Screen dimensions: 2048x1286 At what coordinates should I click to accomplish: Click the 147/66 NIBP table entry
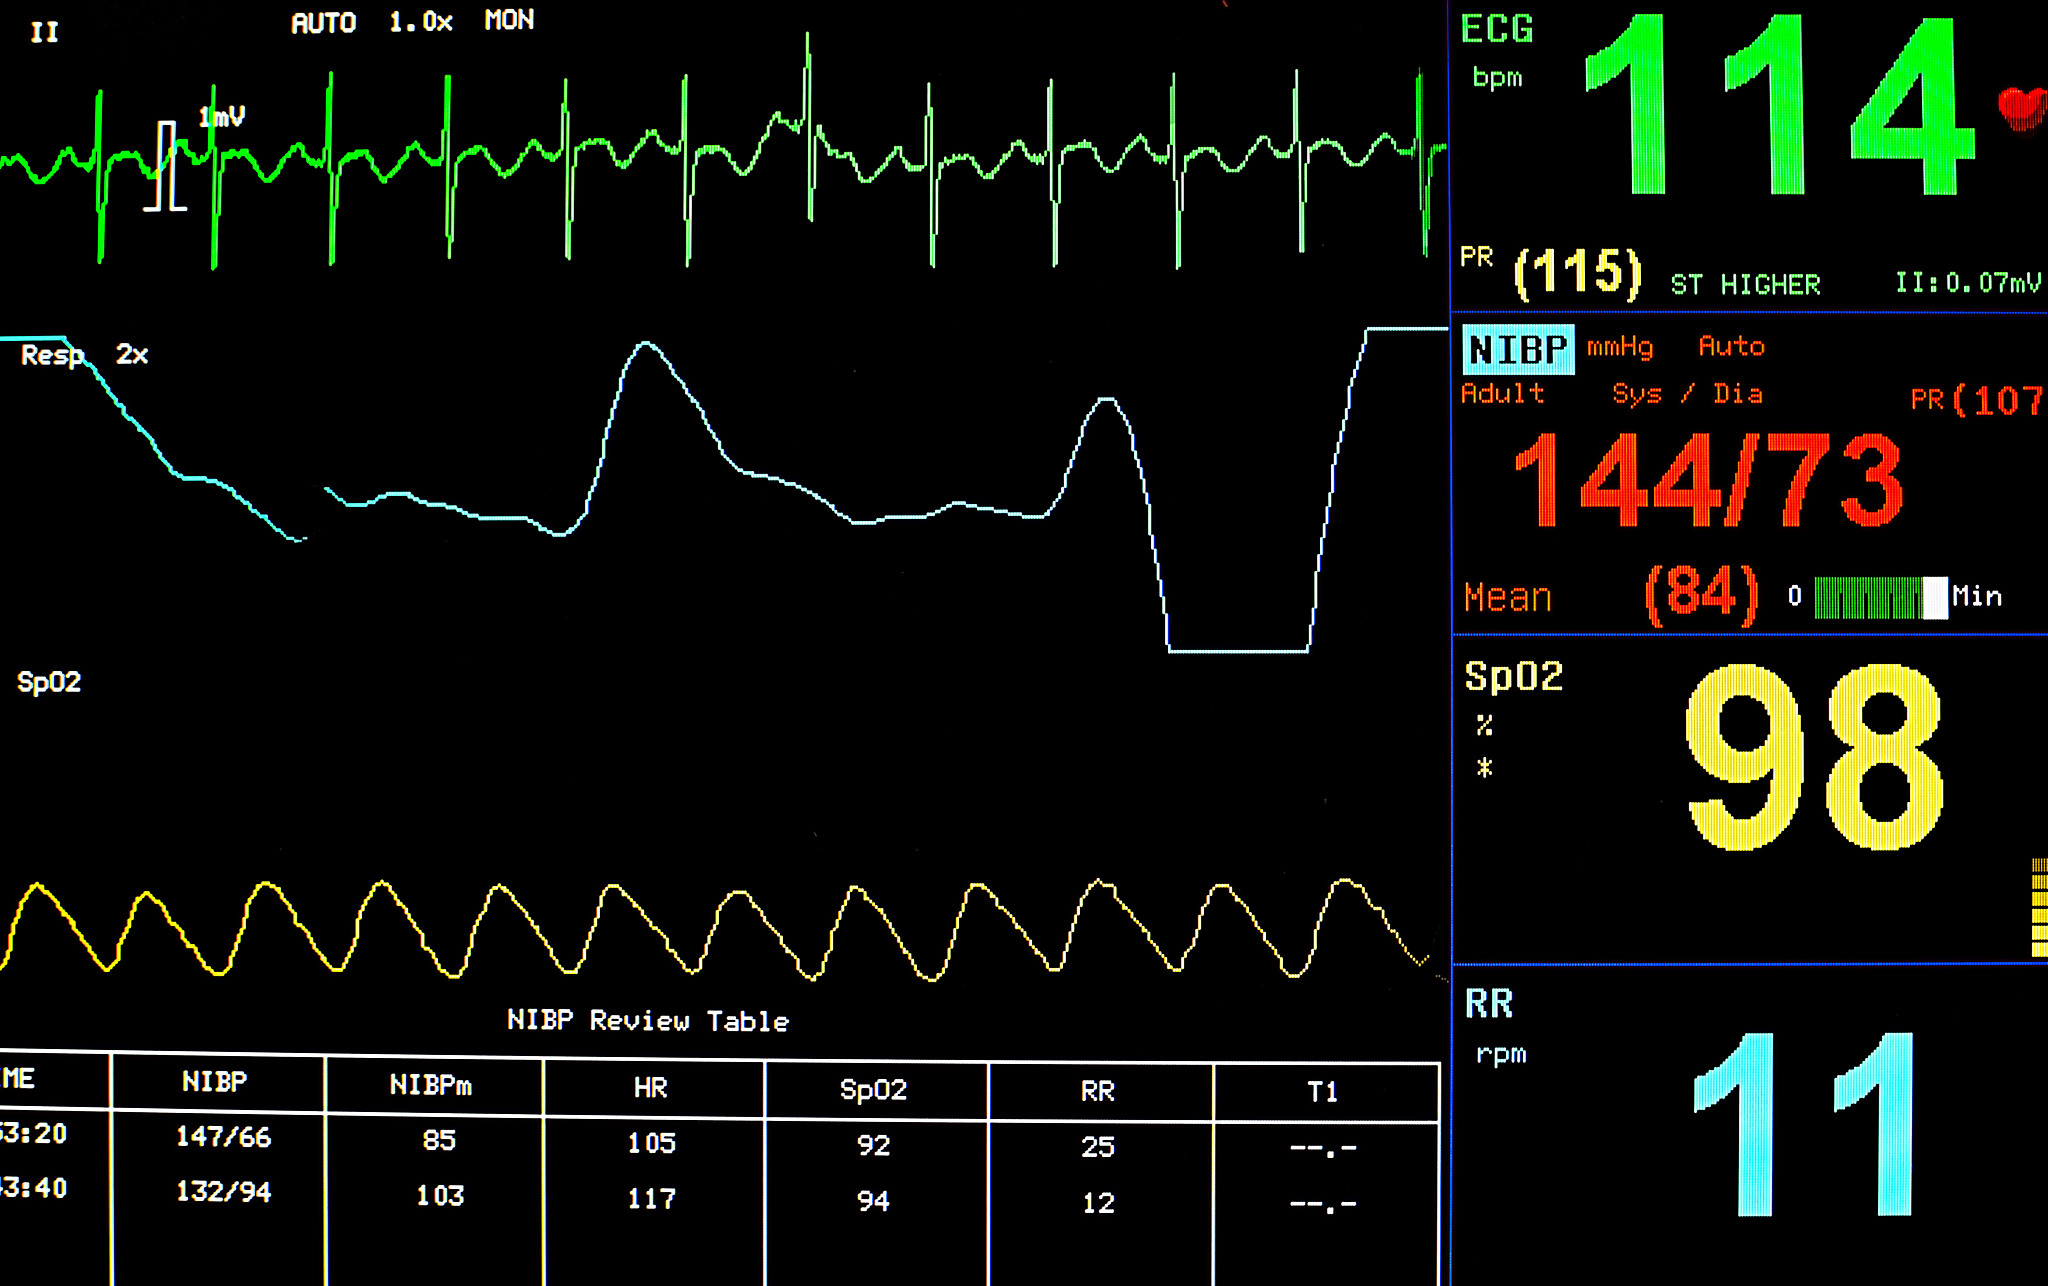[223, 1137]
